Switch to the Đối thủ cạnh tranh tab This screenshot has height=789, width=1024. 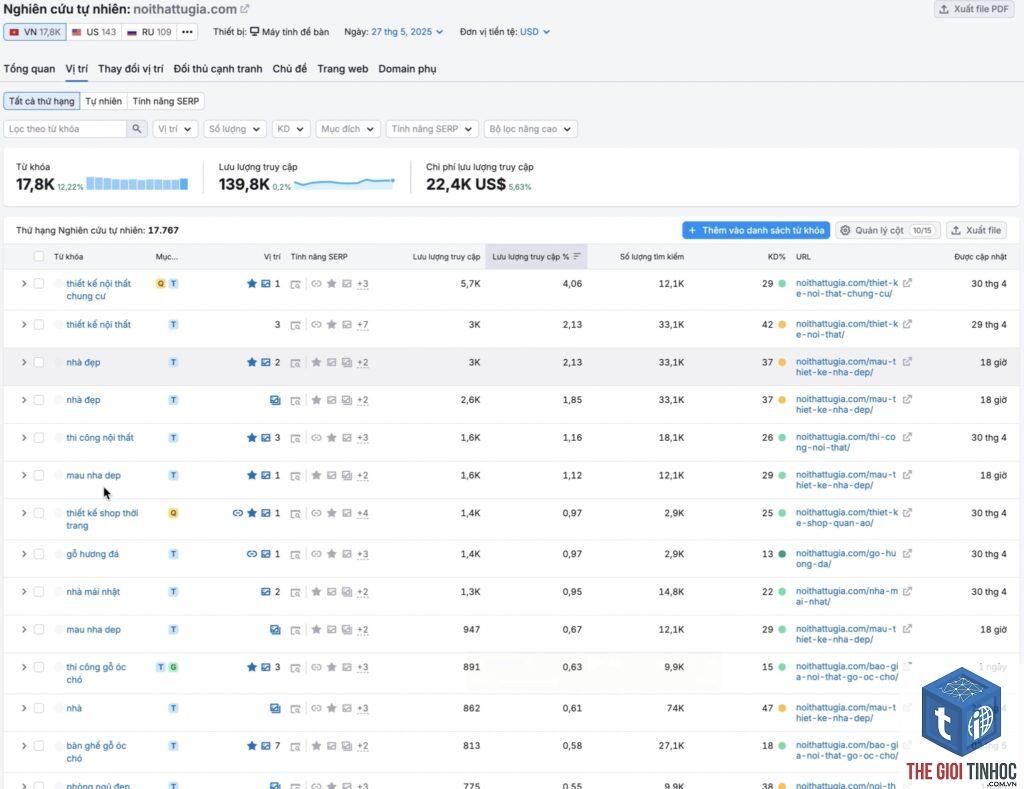point(218,69)
